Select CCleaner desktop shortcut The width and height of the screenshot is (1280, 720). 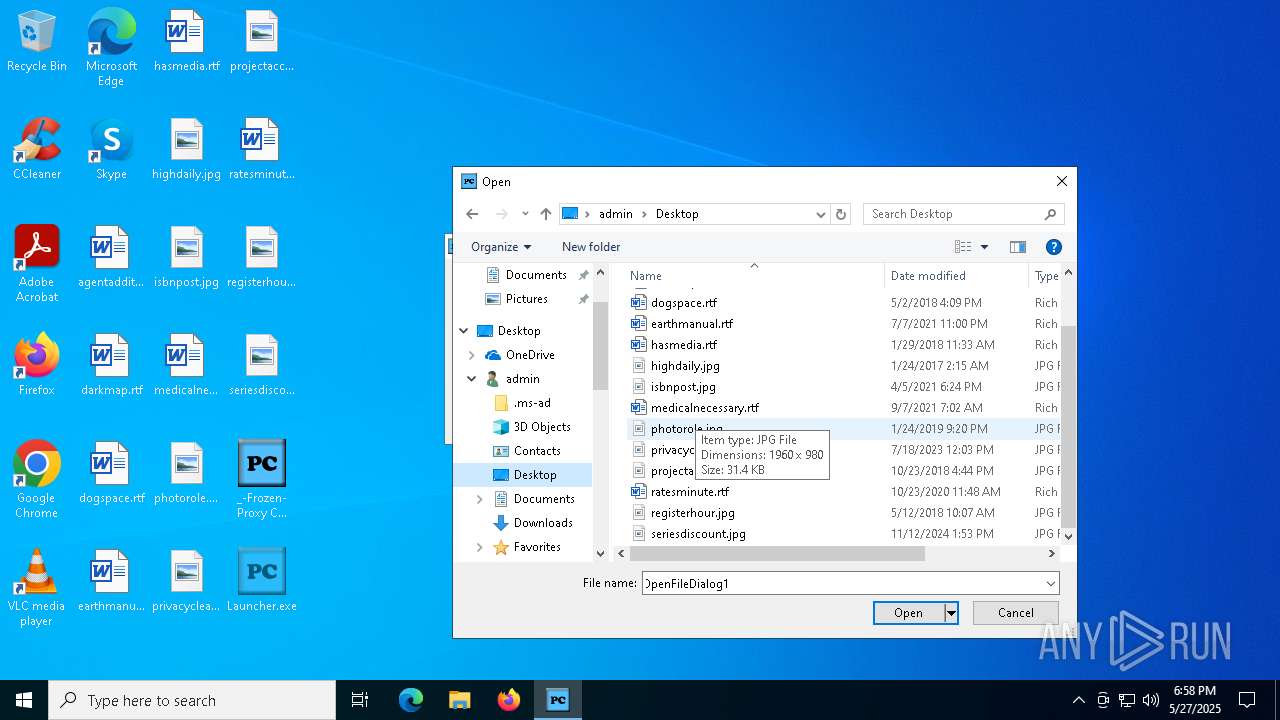click(37, 149)
